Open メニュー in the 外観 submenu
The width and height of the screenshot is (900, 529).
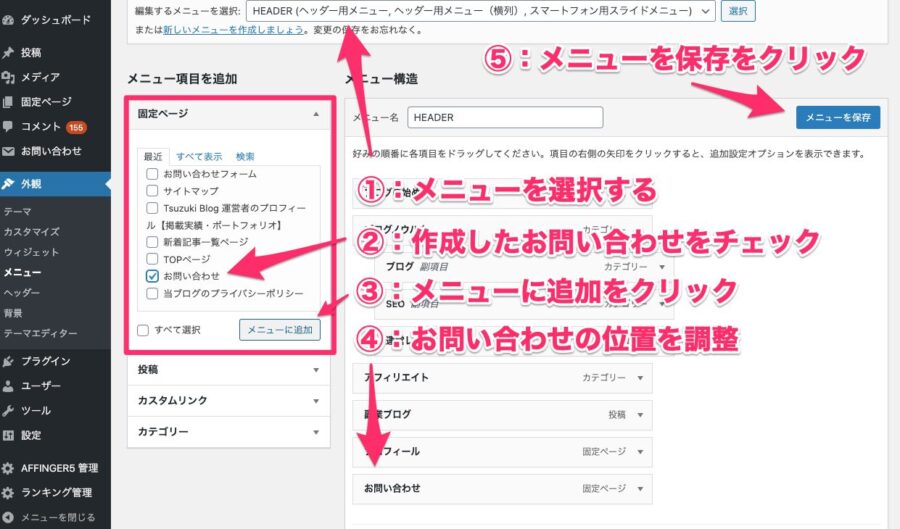(x=22, y=273)
